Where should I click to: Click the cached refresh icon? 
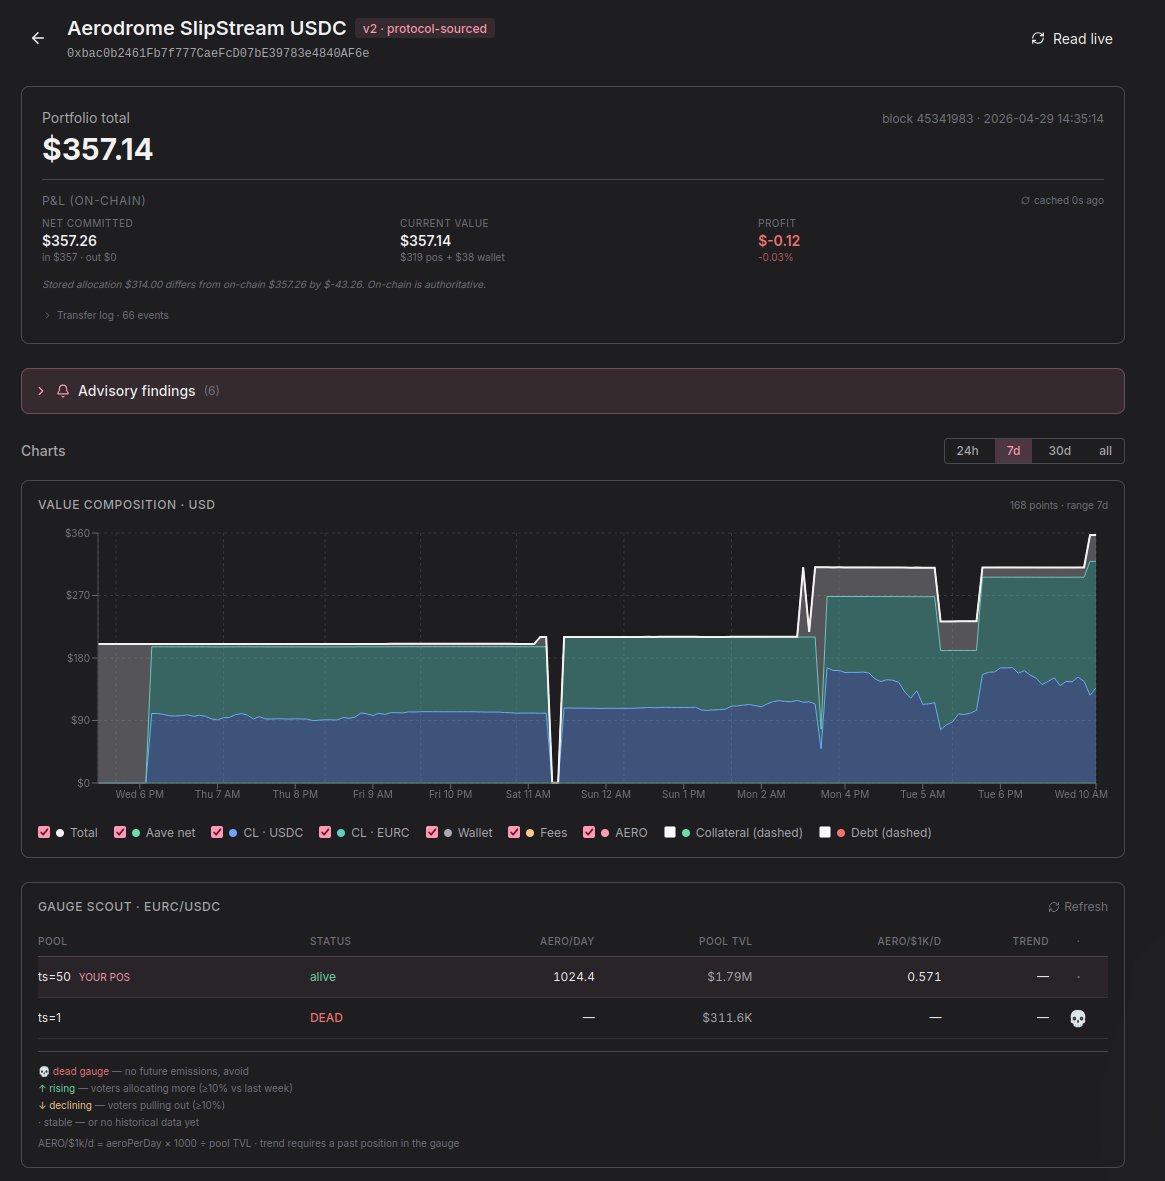coord(1025,200)
